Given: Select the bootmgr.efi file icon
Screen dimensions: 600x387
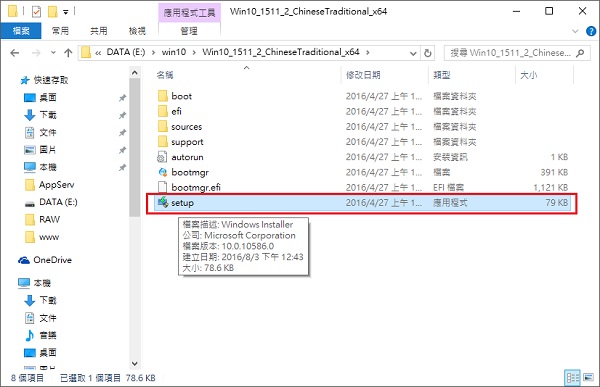Looking at the screenshot, I should pyautogui.click(x=163, y=187).
